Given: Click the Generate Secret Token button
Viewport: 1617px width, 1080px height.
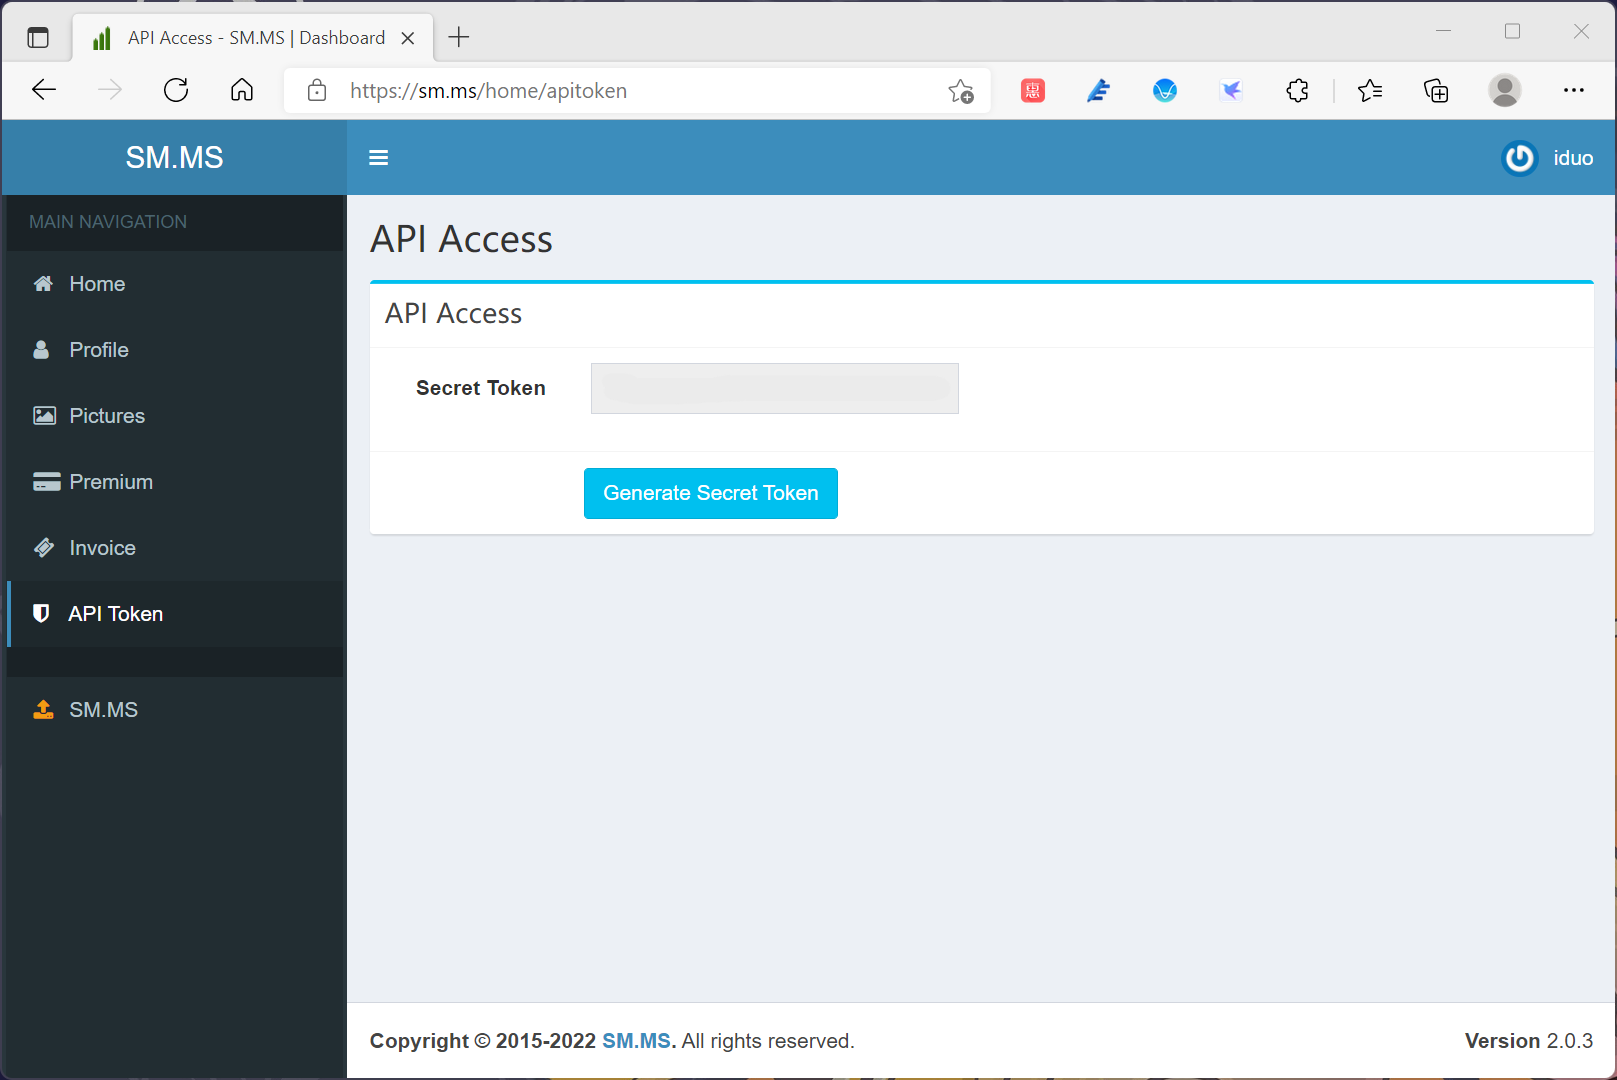Looking at the screenshot, I should click(711, 493).
